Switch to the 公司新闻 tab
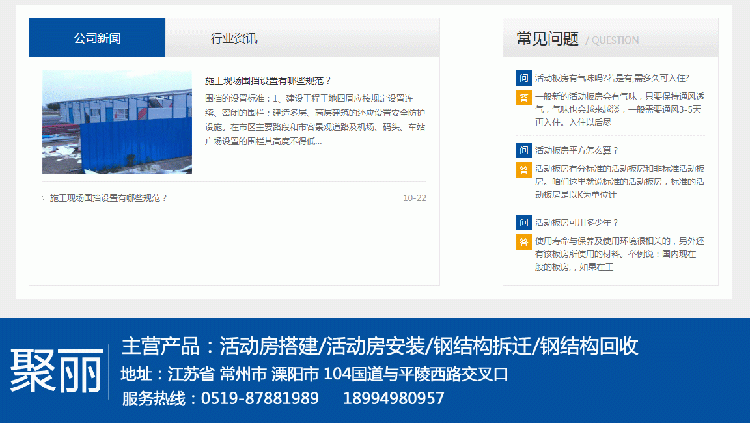The width and height of the screenshot is (750, 423). click(97, 38)
